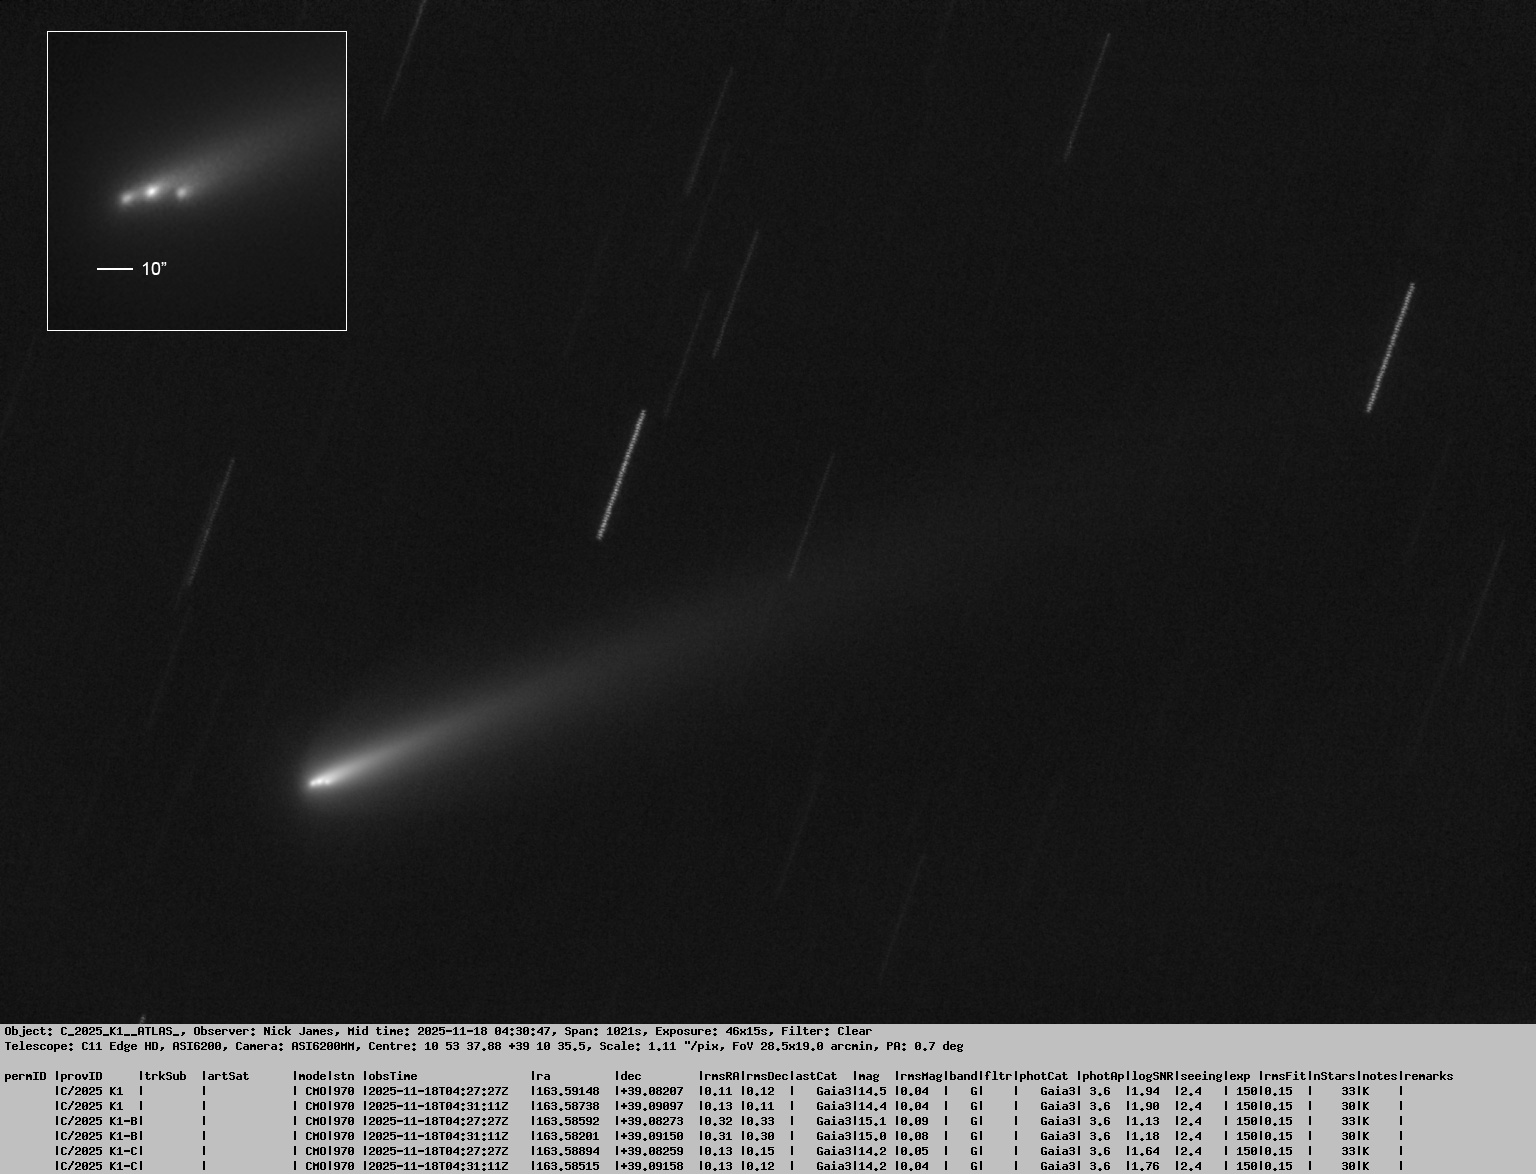Click the permID column header
Image resolution: width=1536 pixels, height=1174 pixels.
click(25, 1076)
